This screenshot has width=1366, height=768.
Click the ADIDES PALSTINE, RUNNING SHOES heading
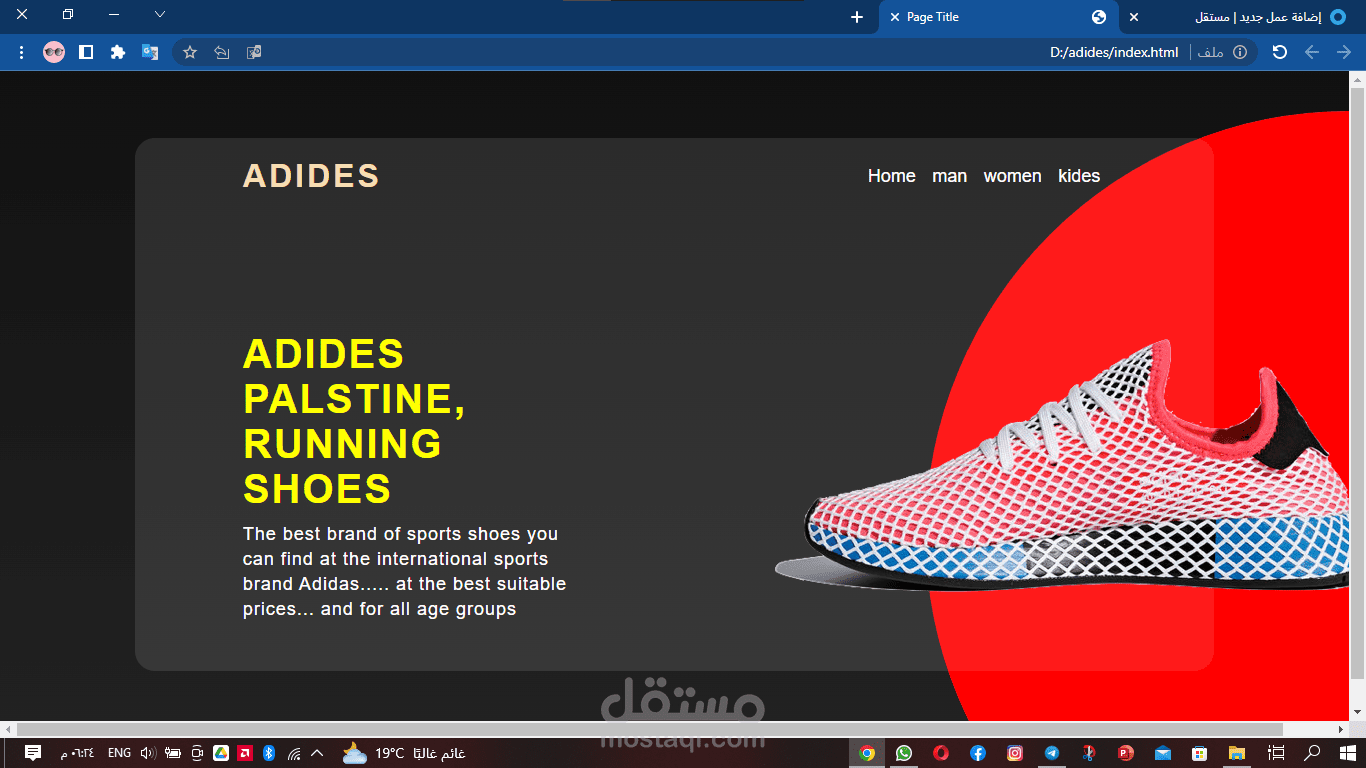tap(355, 421)
